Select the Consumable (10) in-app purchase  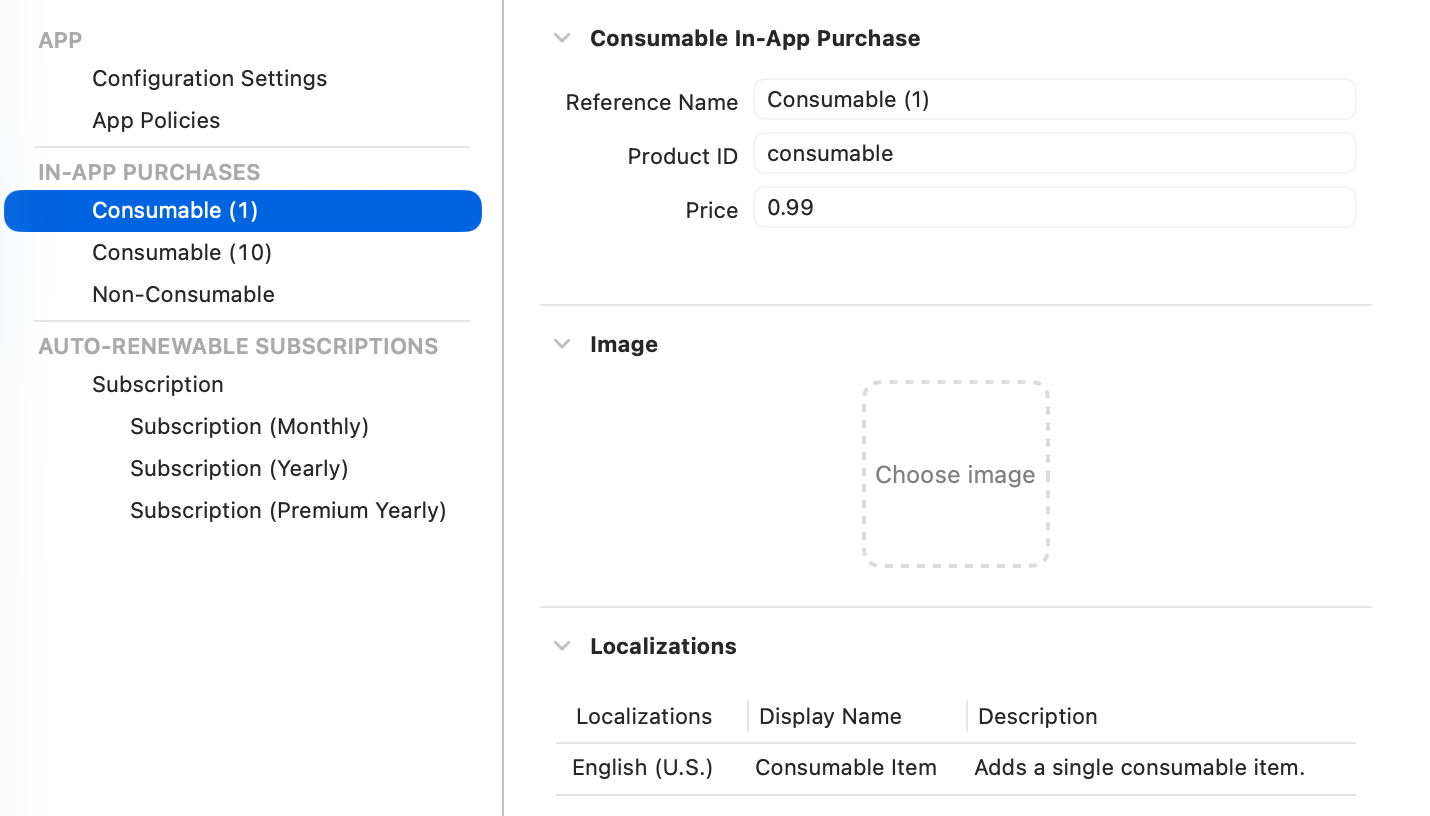181,252
